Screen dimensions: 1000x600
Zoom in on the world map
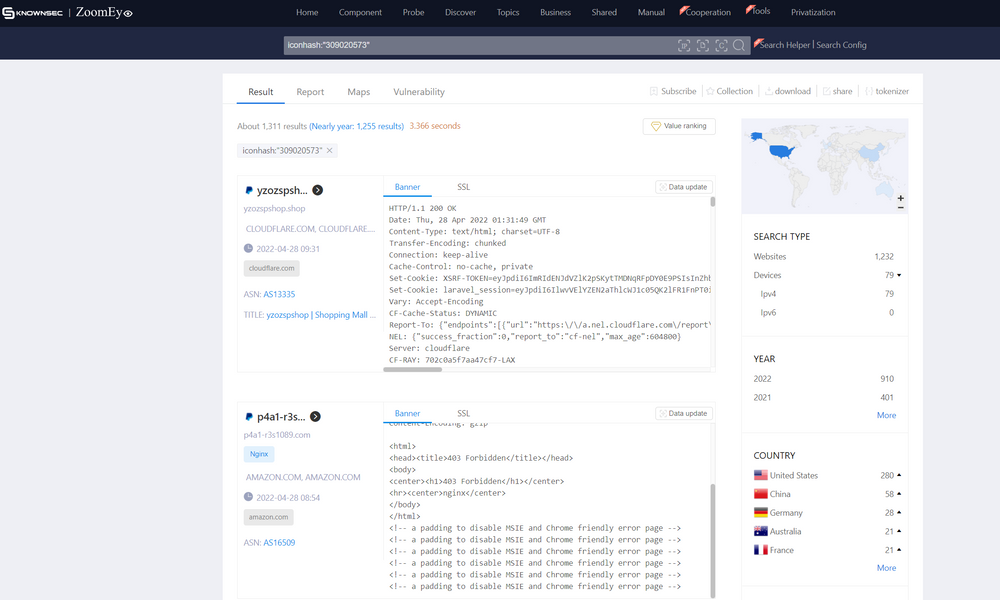901,198
